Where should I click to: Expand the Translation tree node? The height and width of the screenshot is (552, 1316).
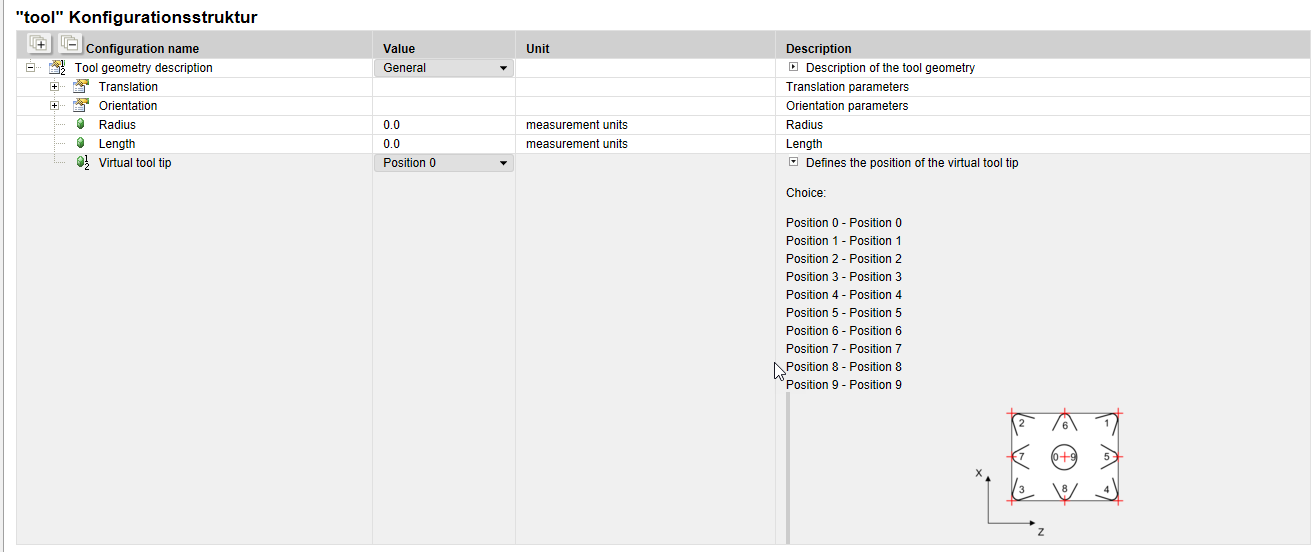tap(55, 87)
